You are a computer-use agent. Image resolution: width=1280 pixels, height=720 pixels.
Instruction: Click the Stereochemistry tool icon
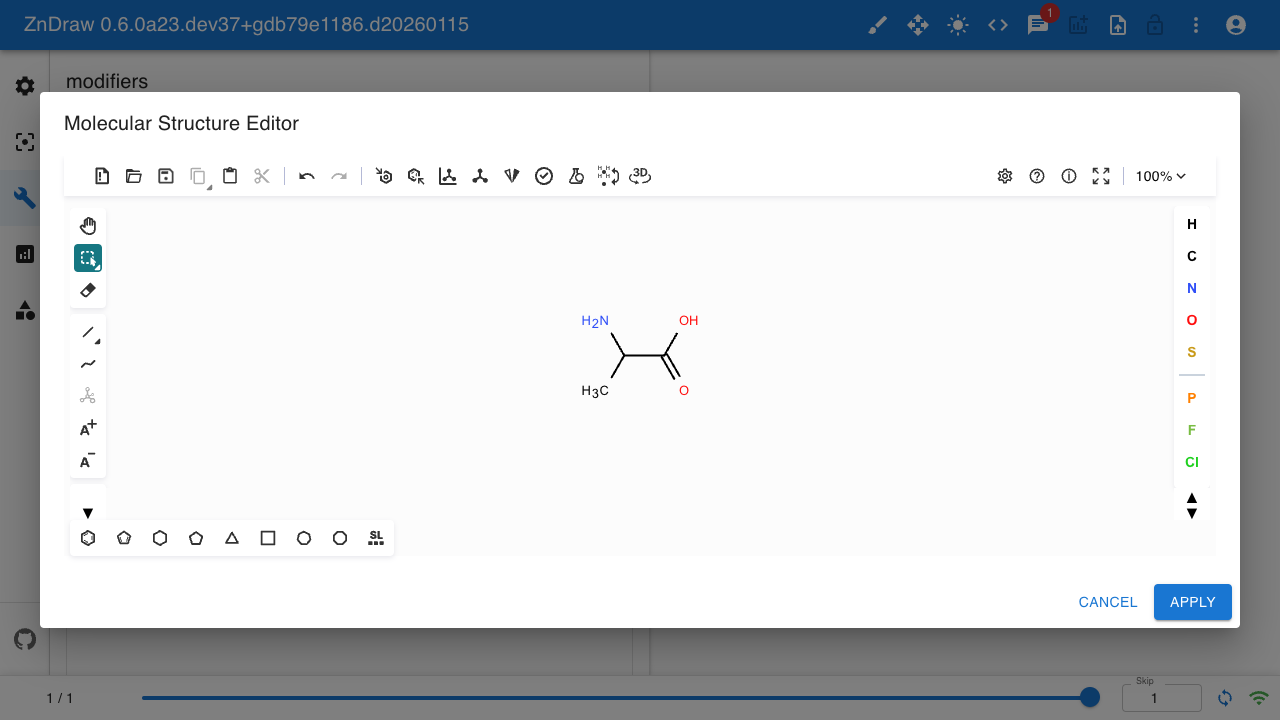point(88,396)
